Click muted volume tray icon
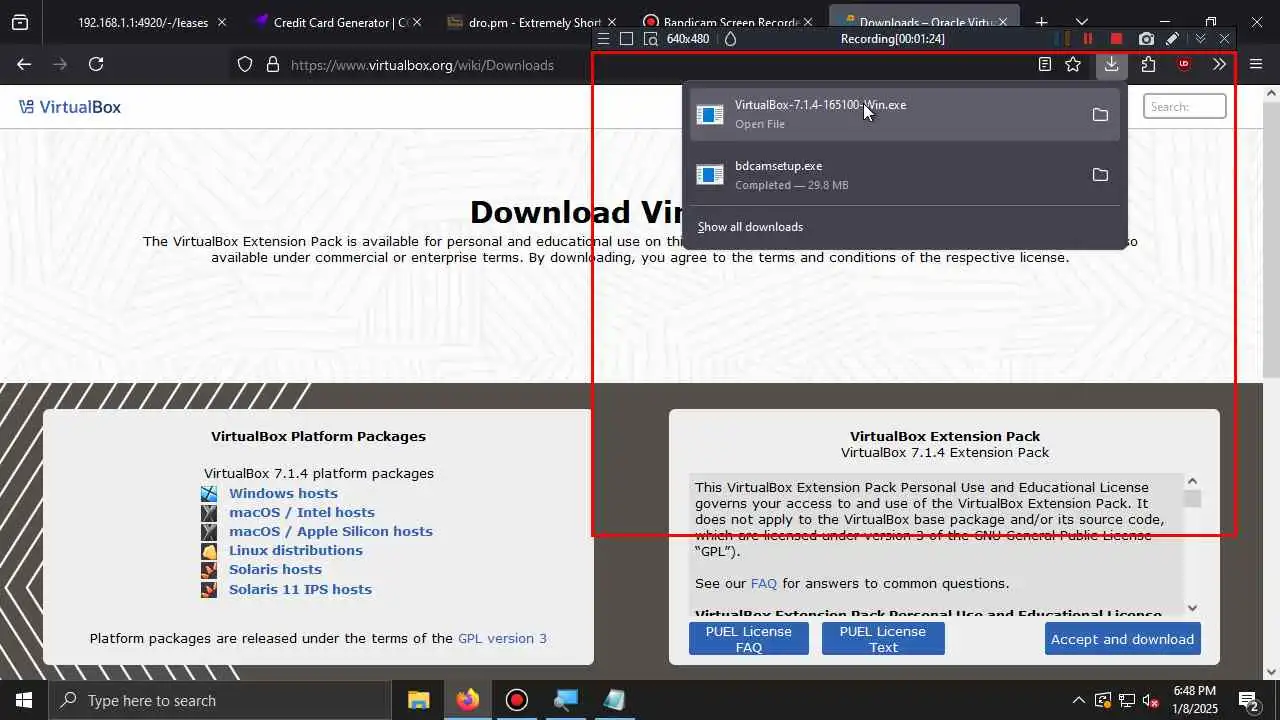The image size is (1280, 720). tap(1151, 700)
